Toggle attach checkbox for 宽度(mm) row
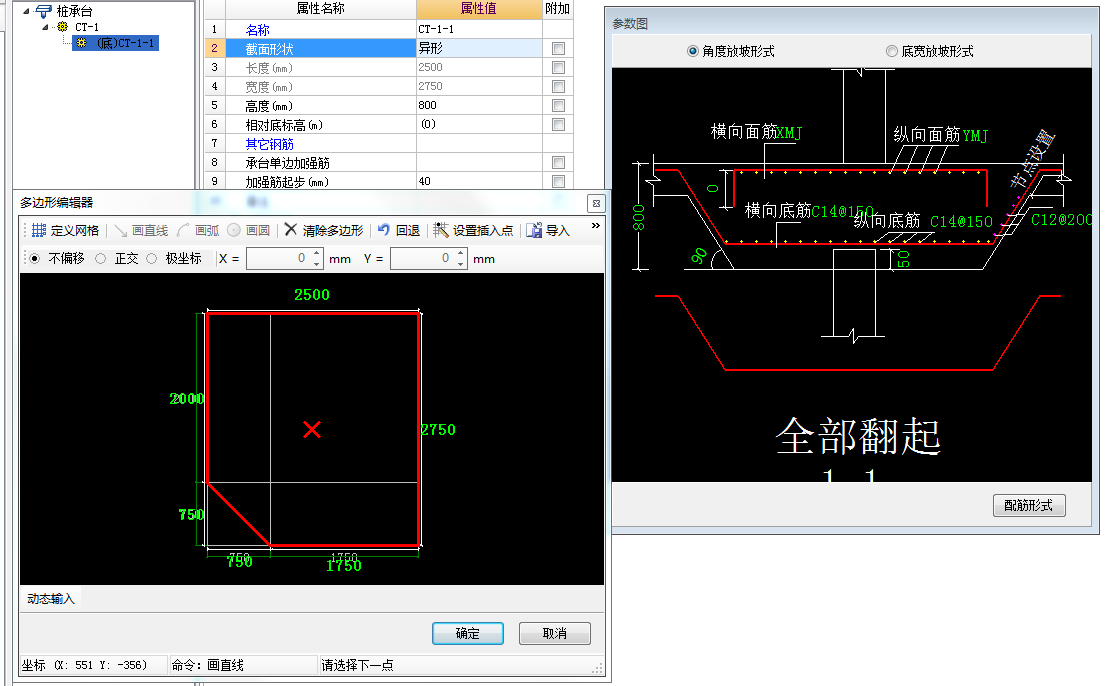The height and width of the screenshot is (686, 1120). coord(559,86)
